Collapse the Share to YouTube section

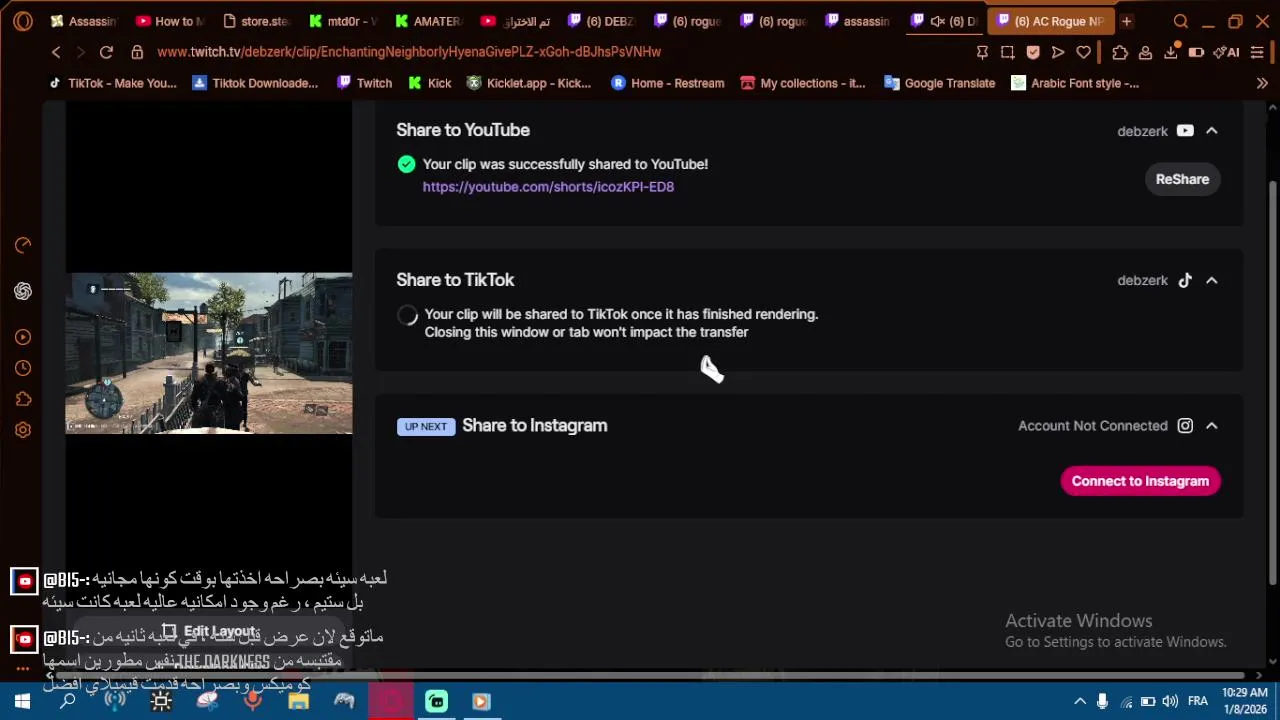1211,131
